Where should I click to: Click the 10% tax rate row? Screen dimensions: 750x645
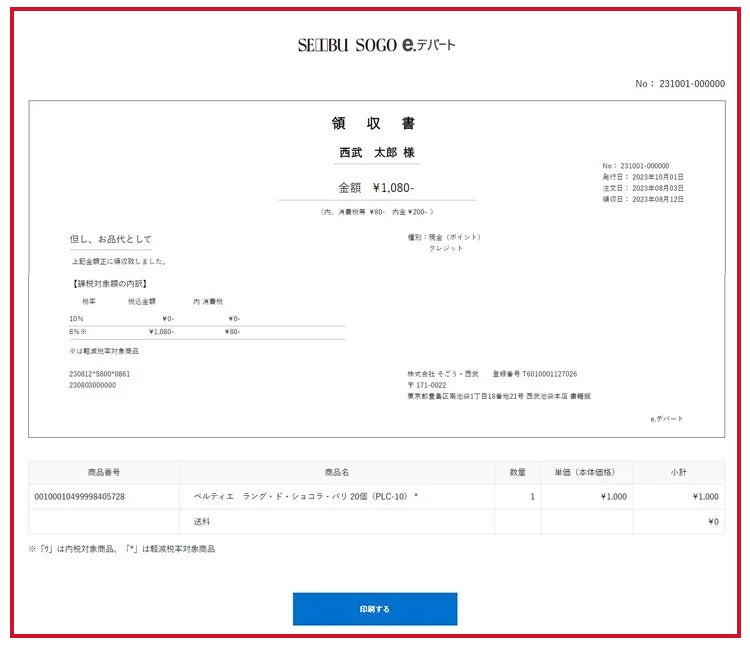[x=207, y=319]
